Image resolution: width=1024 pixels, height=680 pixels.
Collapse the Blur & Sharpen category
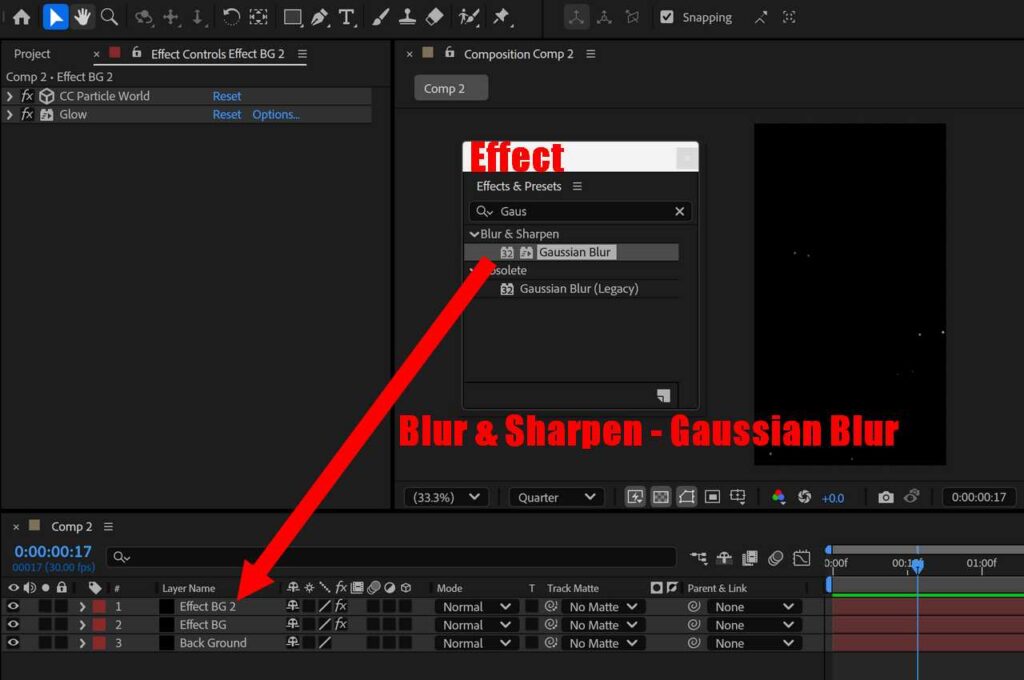coord(473,234)
